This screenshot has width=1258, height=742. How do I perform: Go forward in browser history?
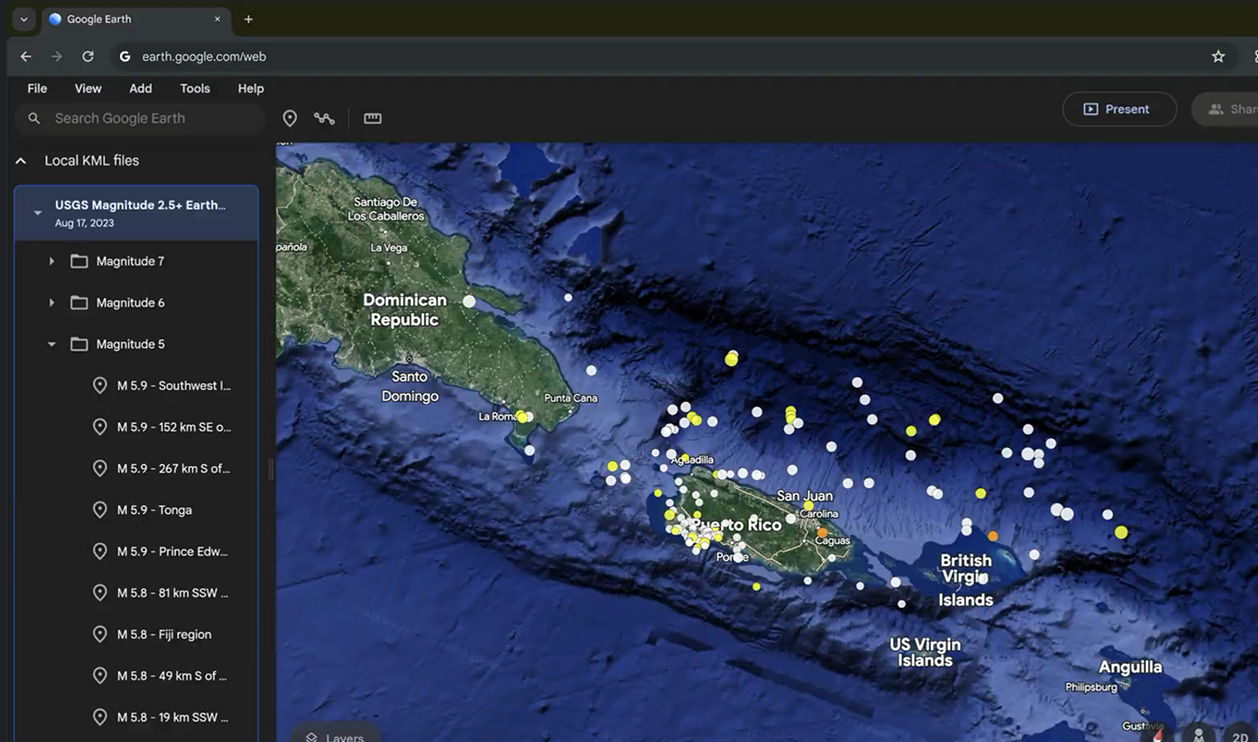(57, 57)
